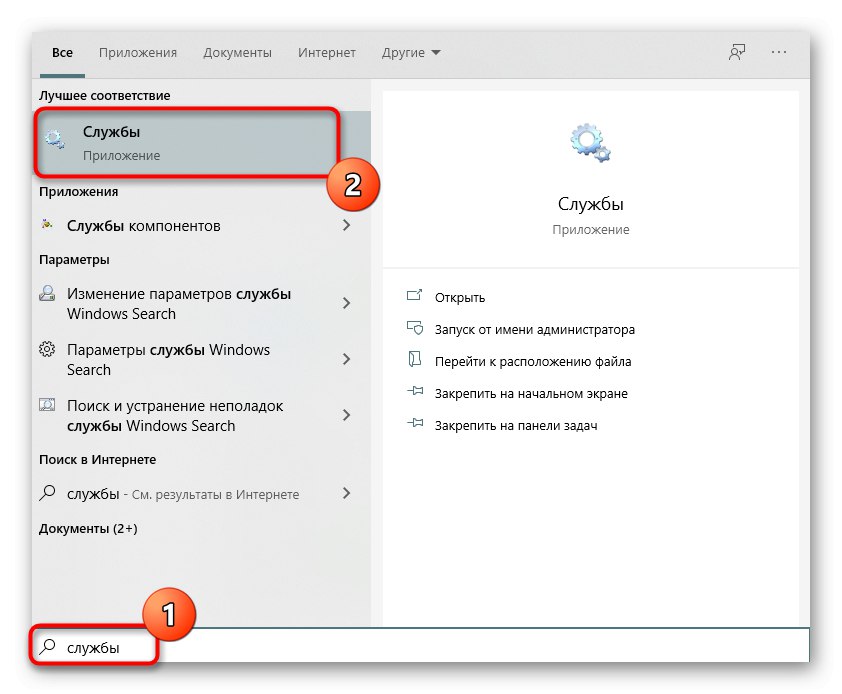Expand the службы web search result
842x694 pixels.
pyautogui.click(x=347, y=493)
